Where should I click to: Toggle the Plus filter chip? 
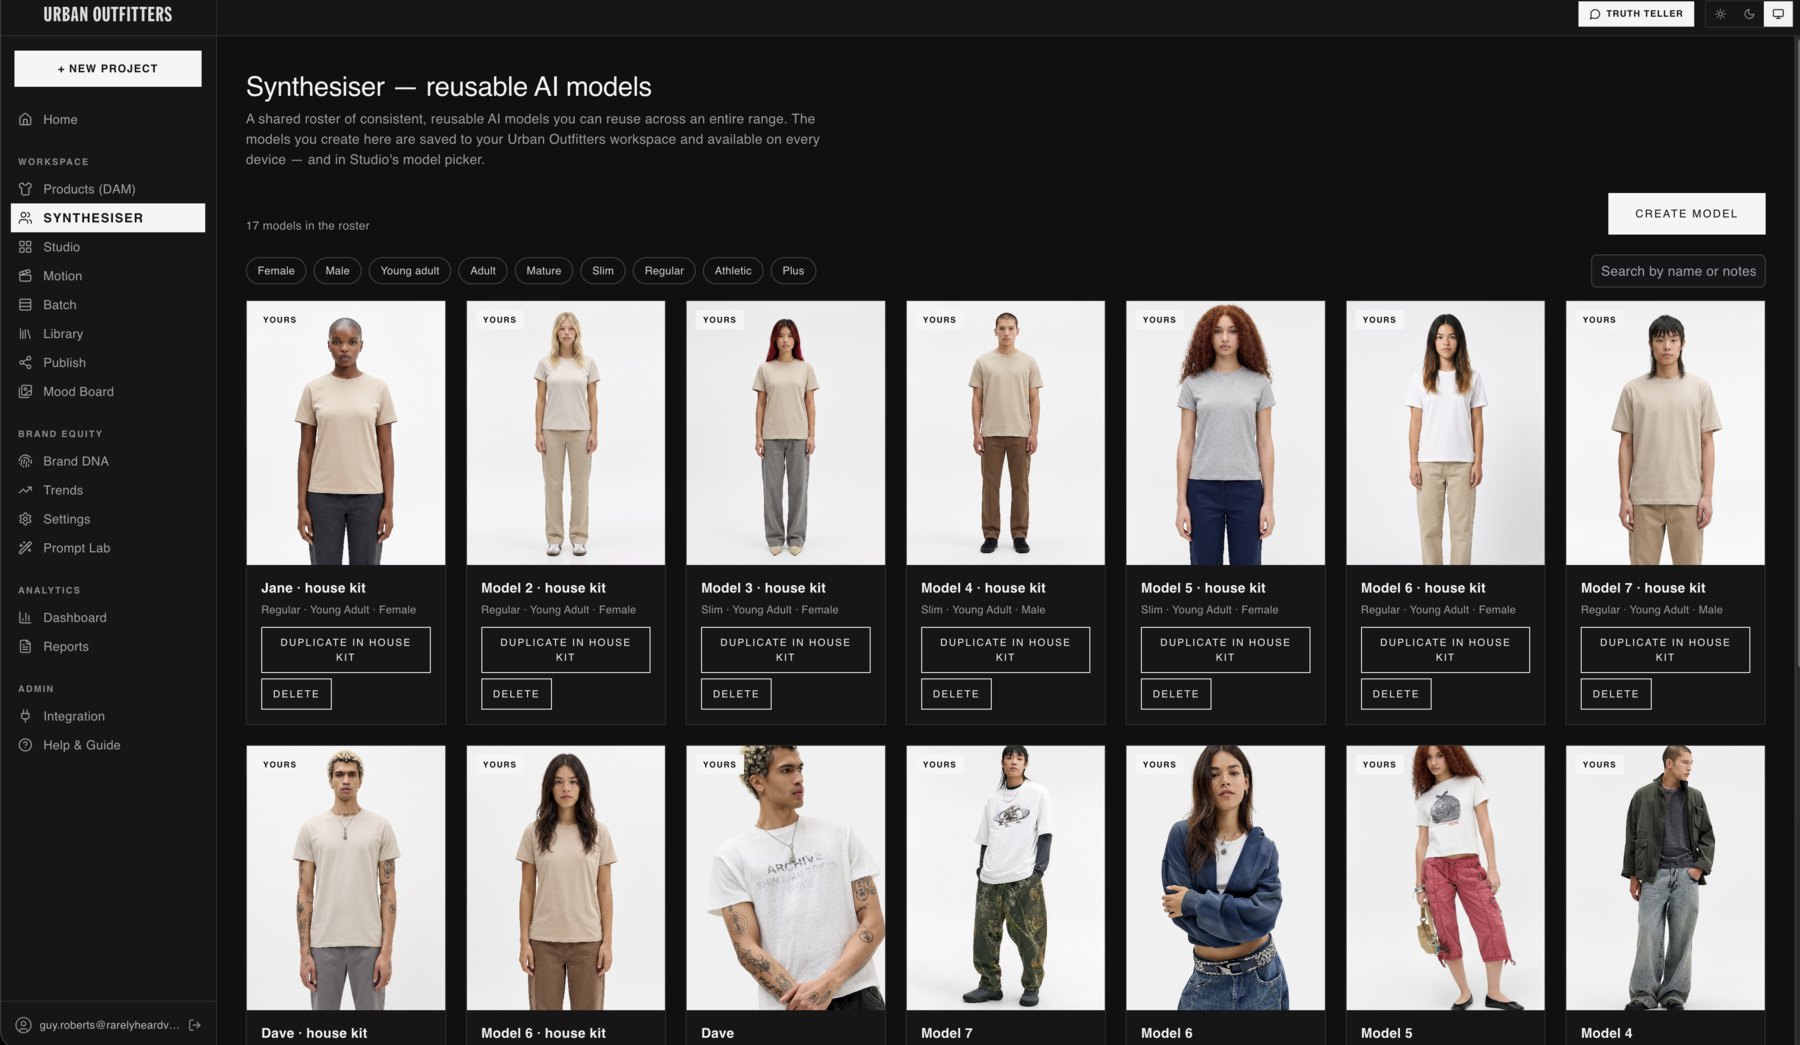[x=793, y=271]
